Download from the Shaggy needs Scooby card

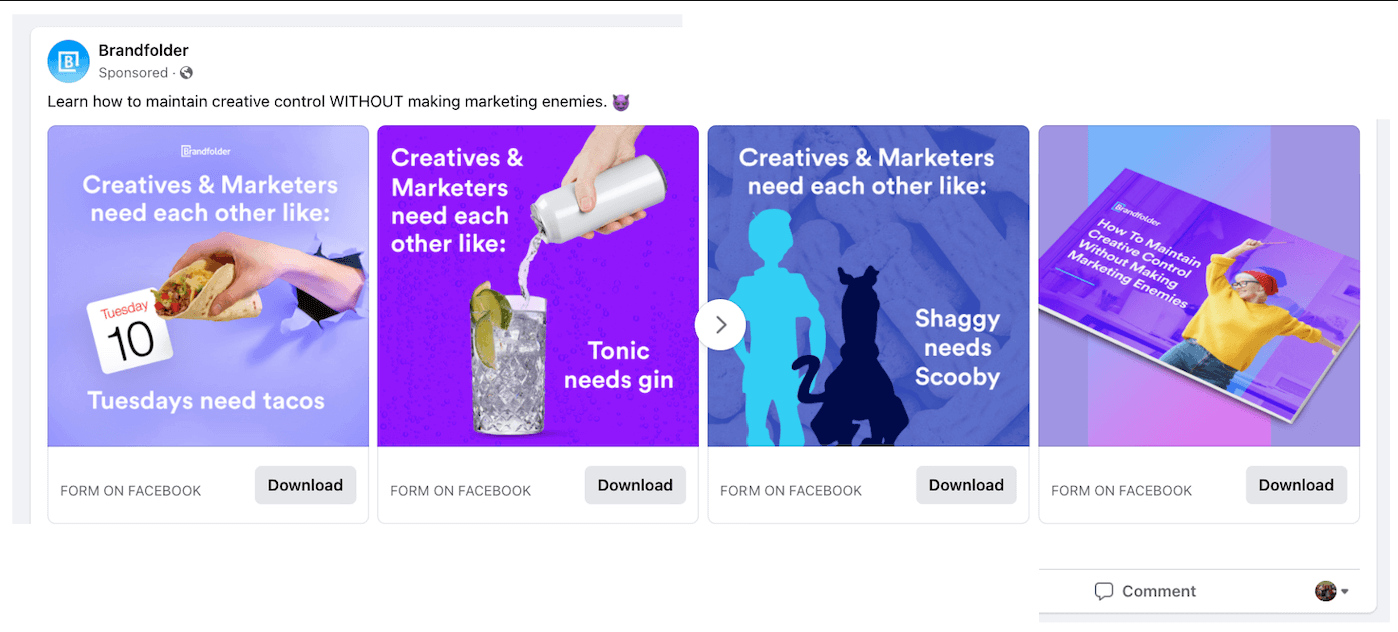click(x=966, y=485)
